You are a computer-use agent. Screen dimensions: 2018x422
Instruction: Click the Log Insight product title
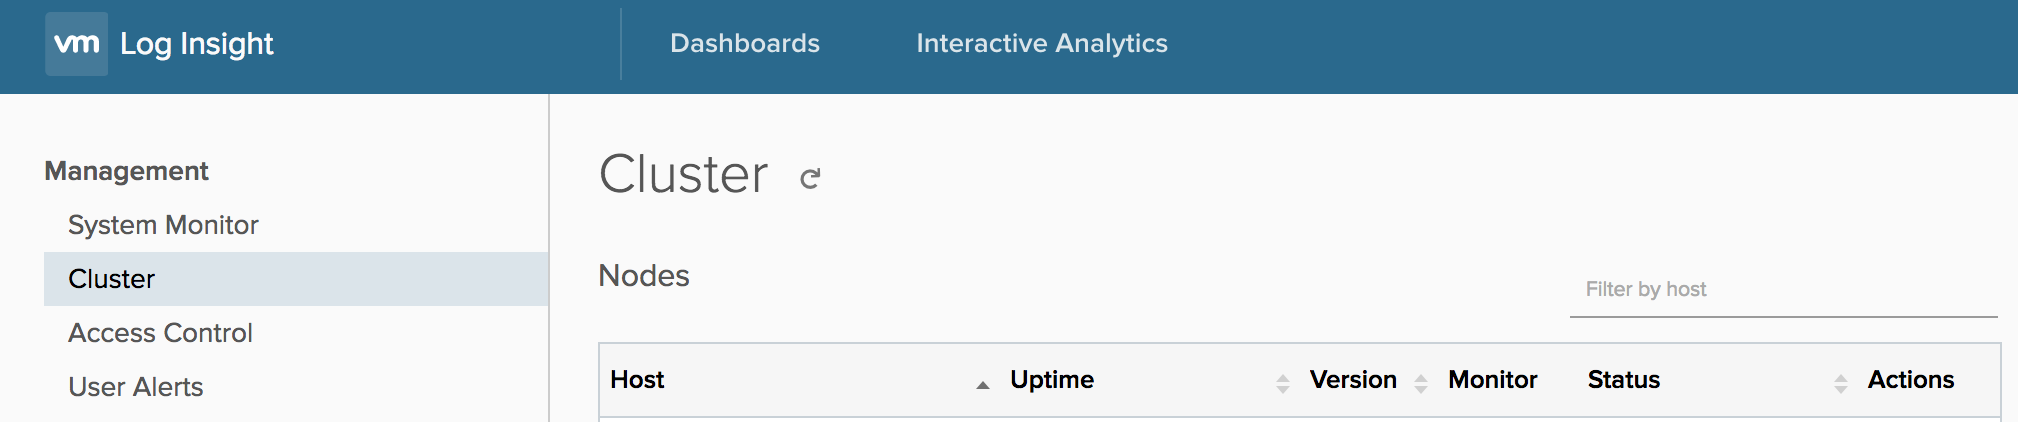197,44
